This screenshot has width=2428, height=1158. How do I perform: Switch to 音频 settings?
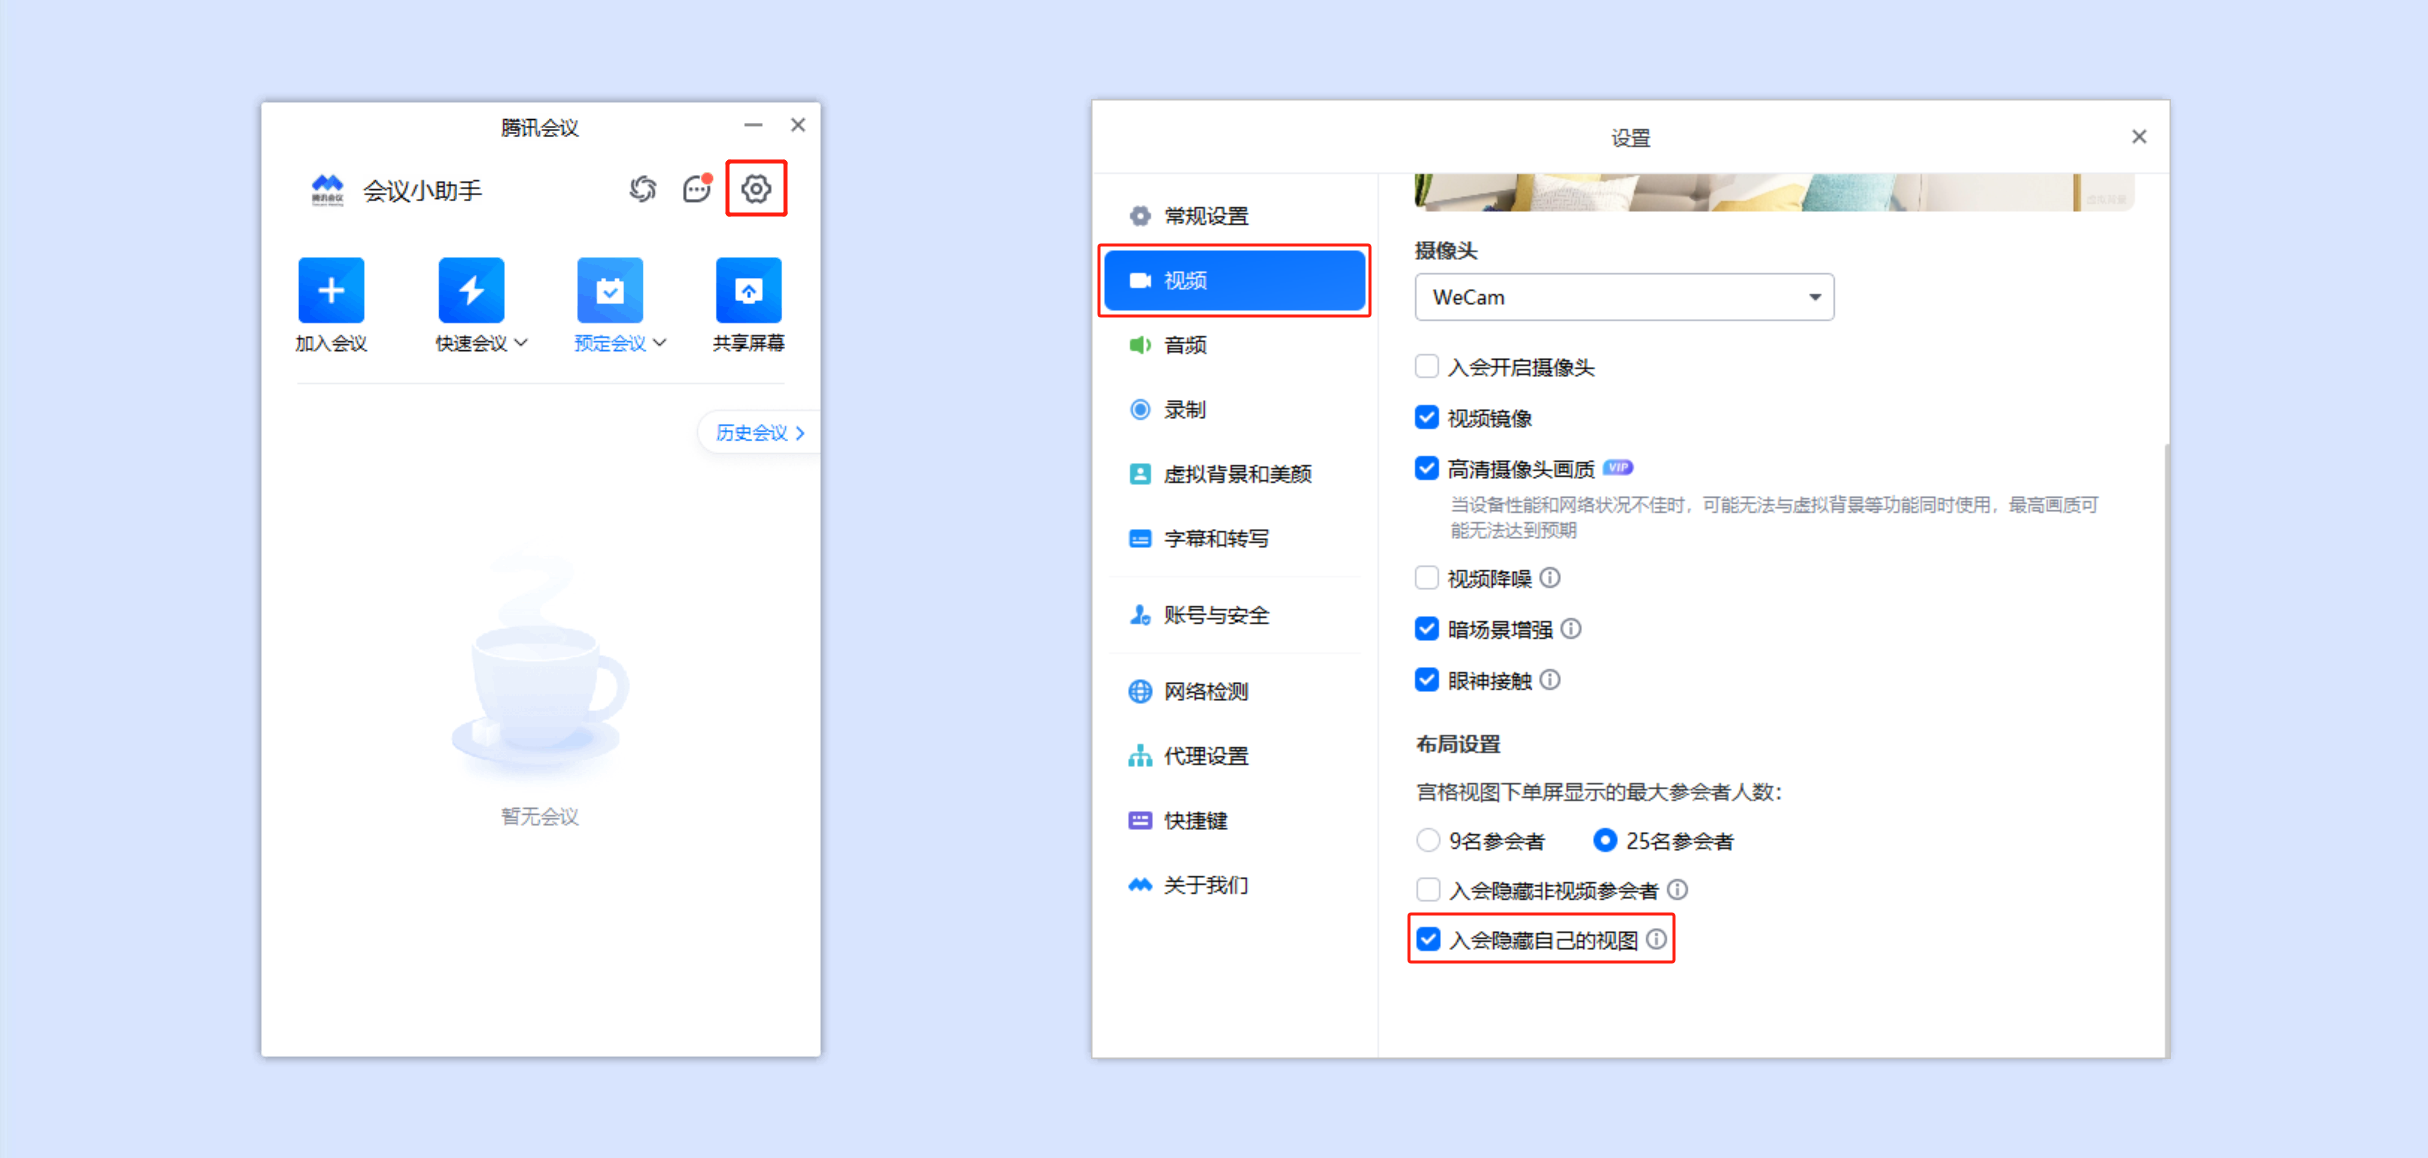(1234, 345)
